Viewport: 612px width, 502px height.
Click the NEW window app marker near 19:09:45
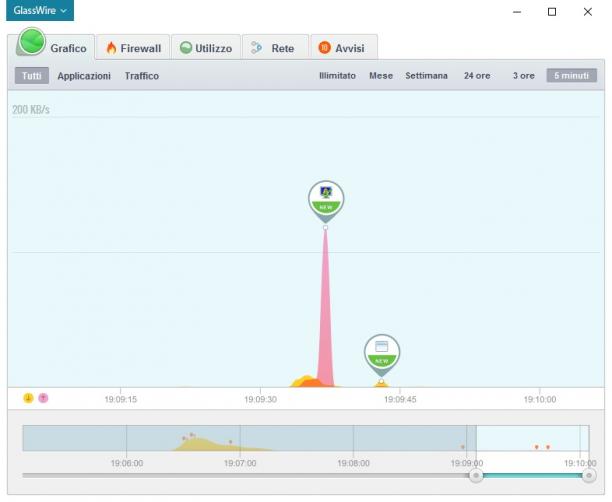point(382,355)
